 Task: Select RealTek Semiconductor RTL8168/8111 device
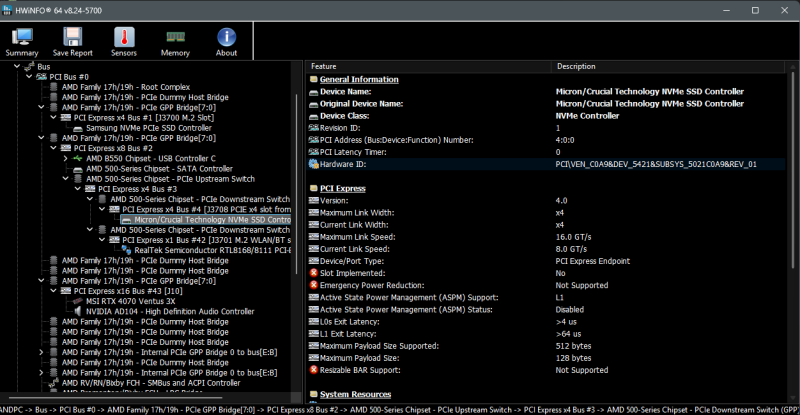(x=212, y=250)
